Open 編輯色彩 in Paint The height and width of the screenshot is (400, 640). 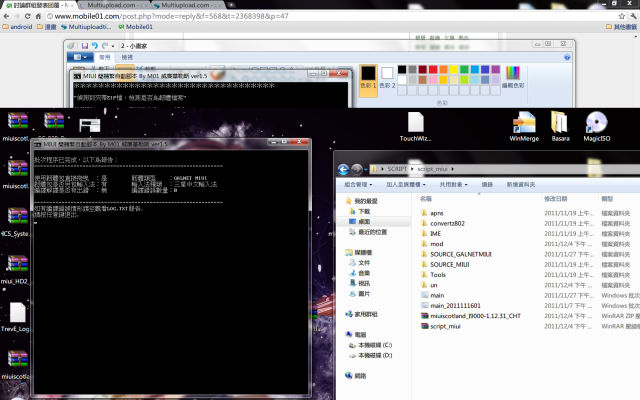[513, 77]
